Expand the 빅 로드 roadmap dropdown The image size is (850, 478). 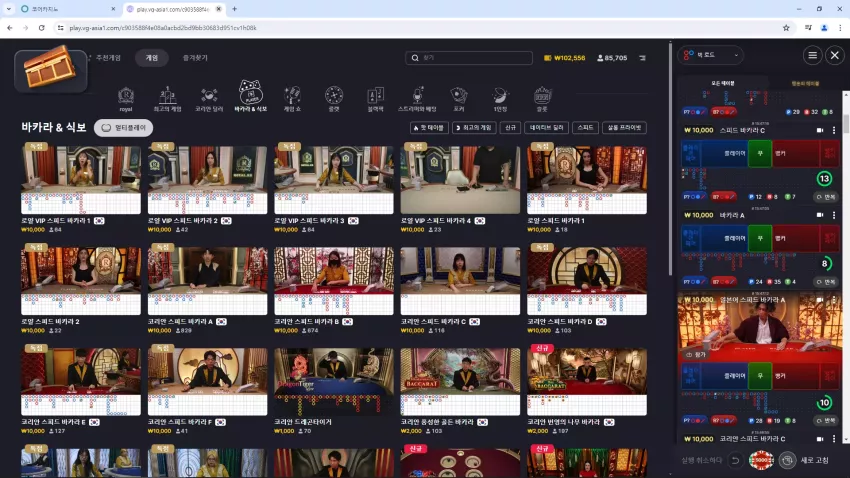tap(710, 55)
